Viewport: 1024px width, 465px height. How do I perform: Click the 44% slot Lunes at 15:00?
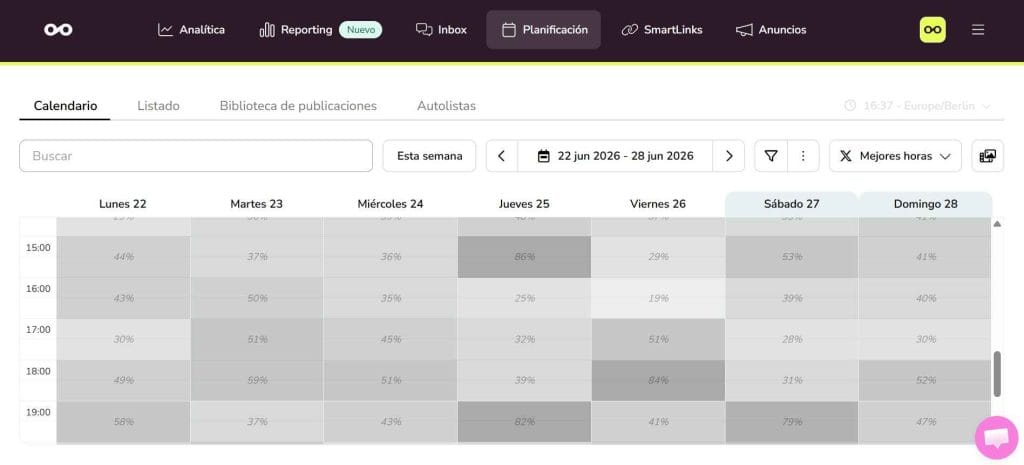123,257
